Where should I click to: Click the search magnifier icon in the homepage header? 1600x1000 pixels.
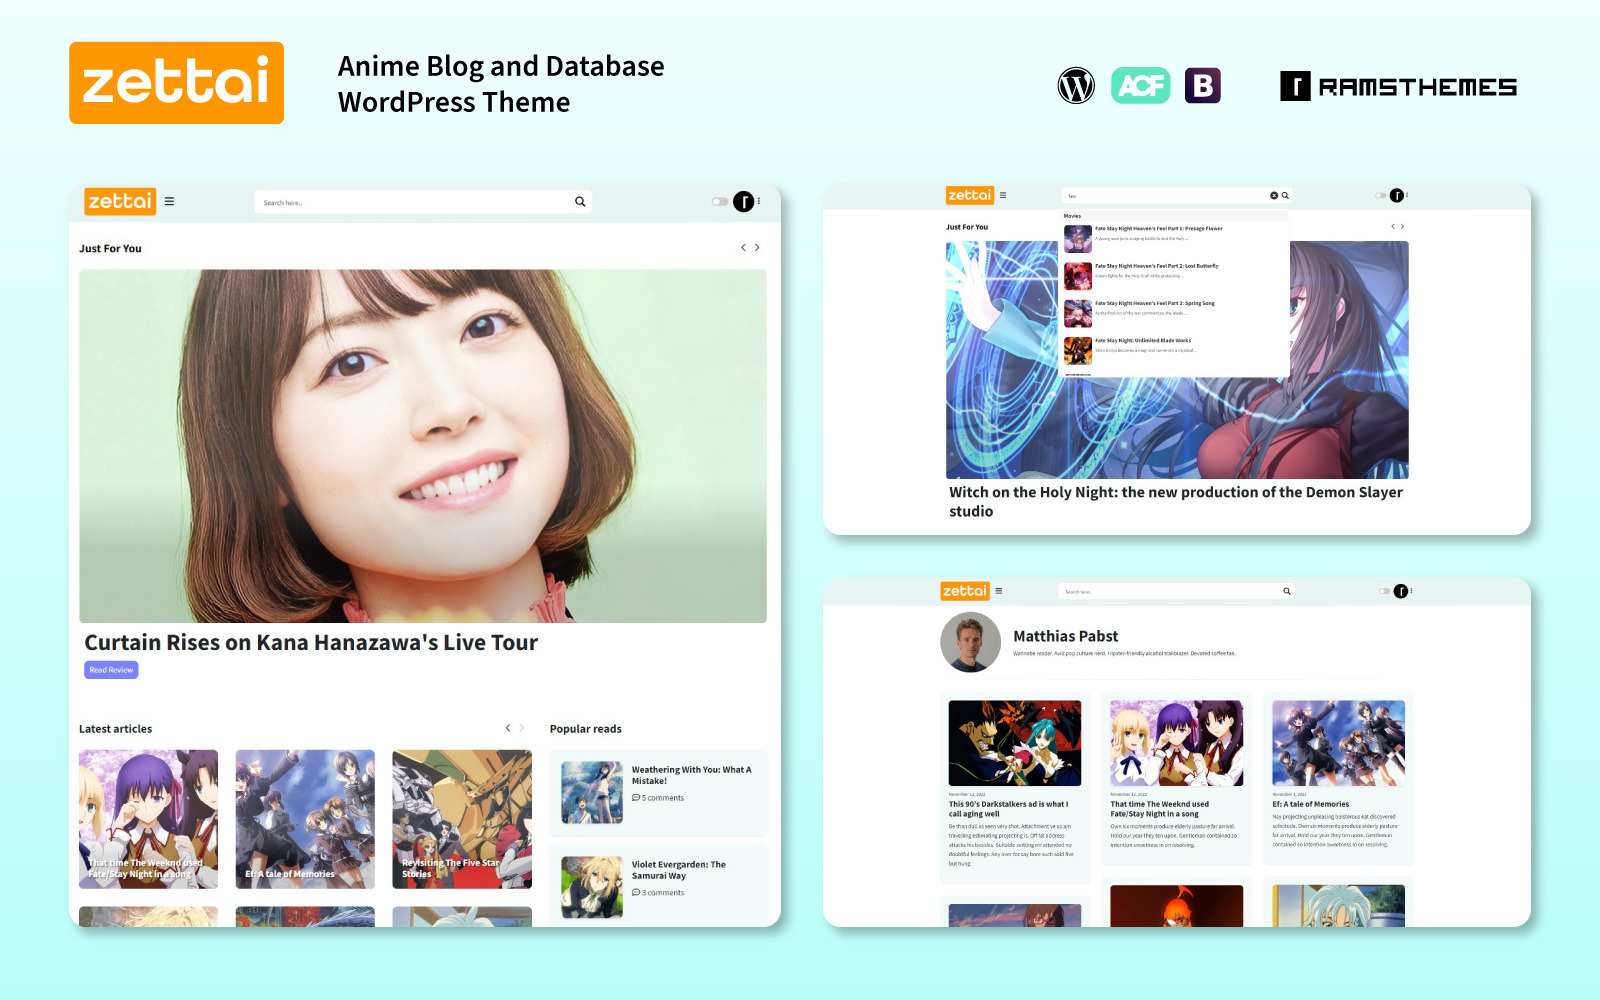click(579, 201)
